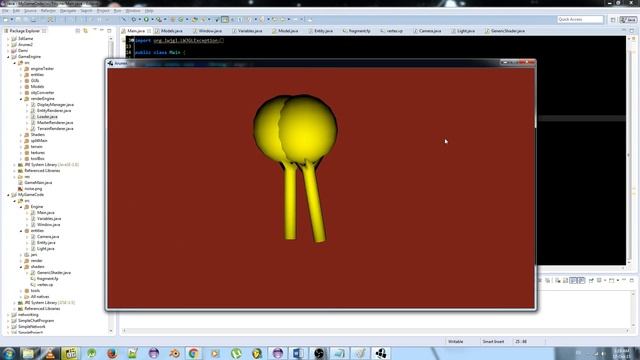Switch to the Variables.java tab
The width and height of the screenshot is (640, 360).
pos(247,31)
